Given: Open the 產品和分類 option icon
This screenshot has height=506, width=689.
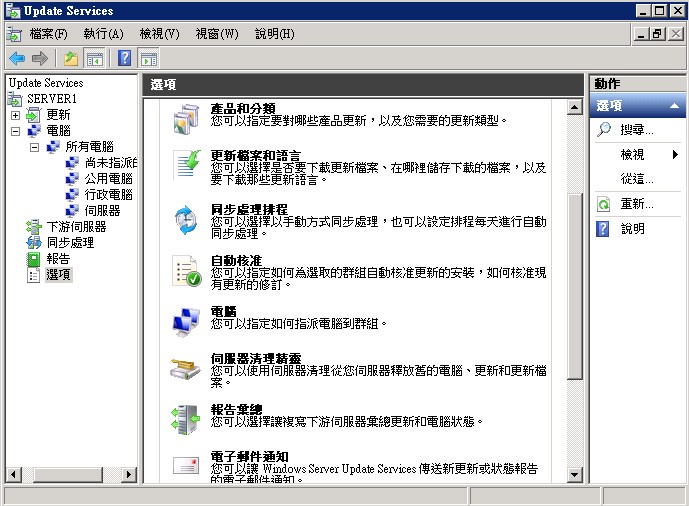Looking at the screenshot, I should [186, 119].
